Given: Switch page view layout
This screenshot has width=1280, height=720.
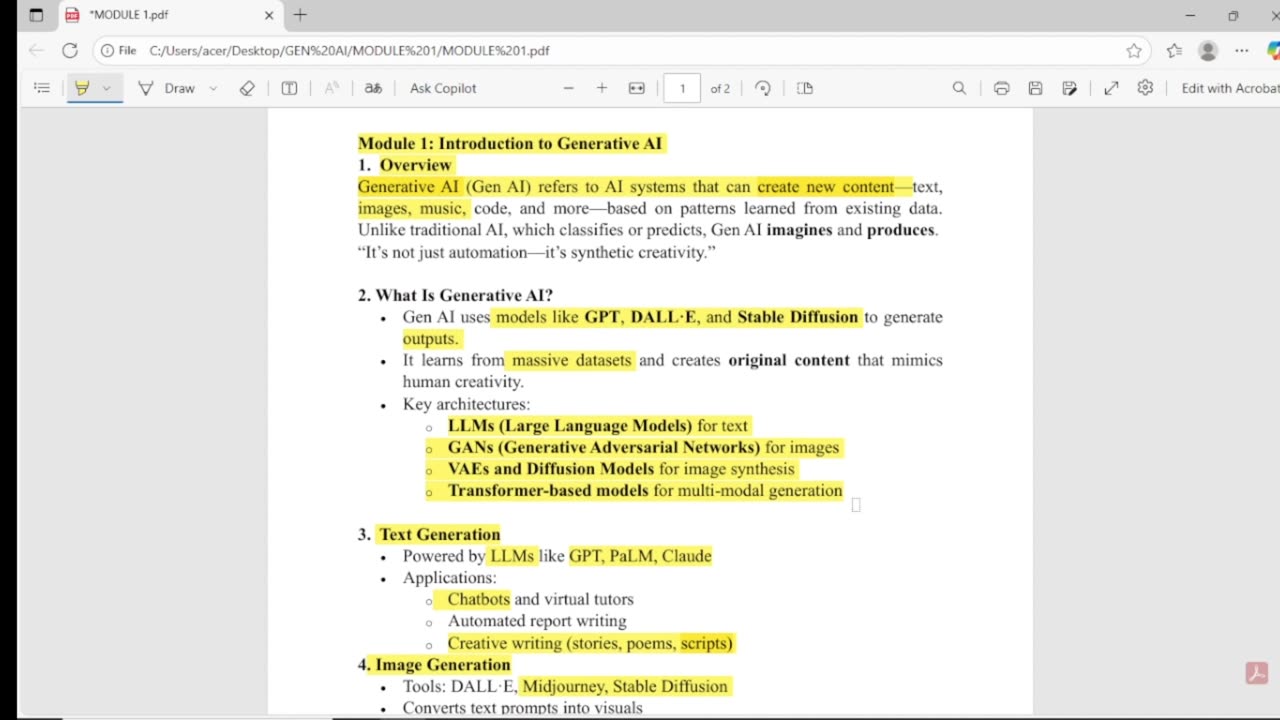Looking at the screenshot, I should tap(805, 88).
